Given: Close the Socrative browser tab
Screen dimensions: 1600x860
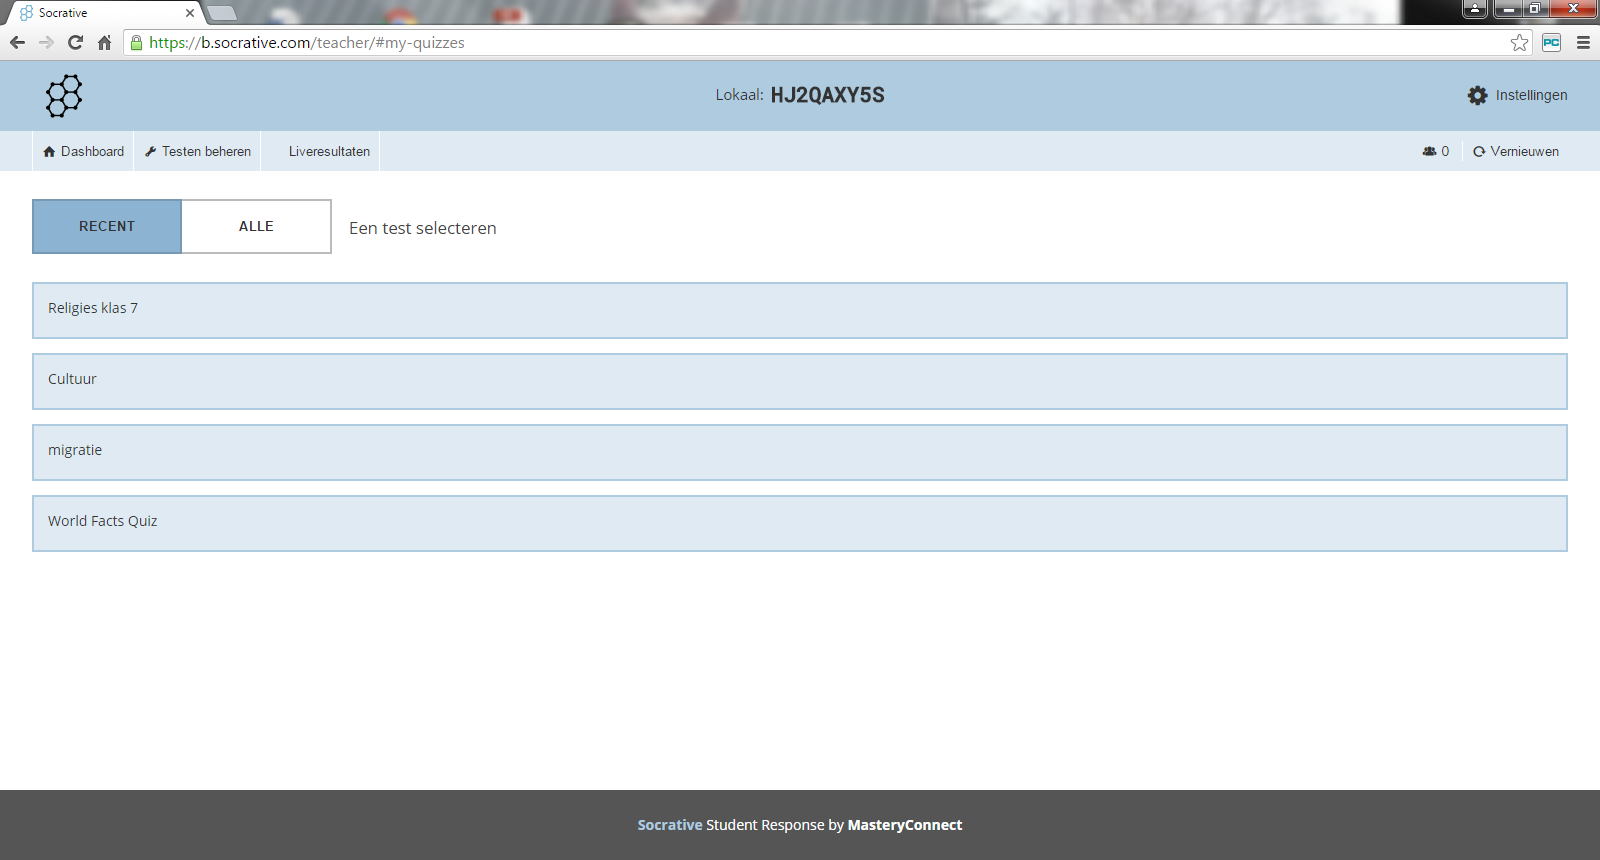Looking at the screenshot, I should coord(190,13).
